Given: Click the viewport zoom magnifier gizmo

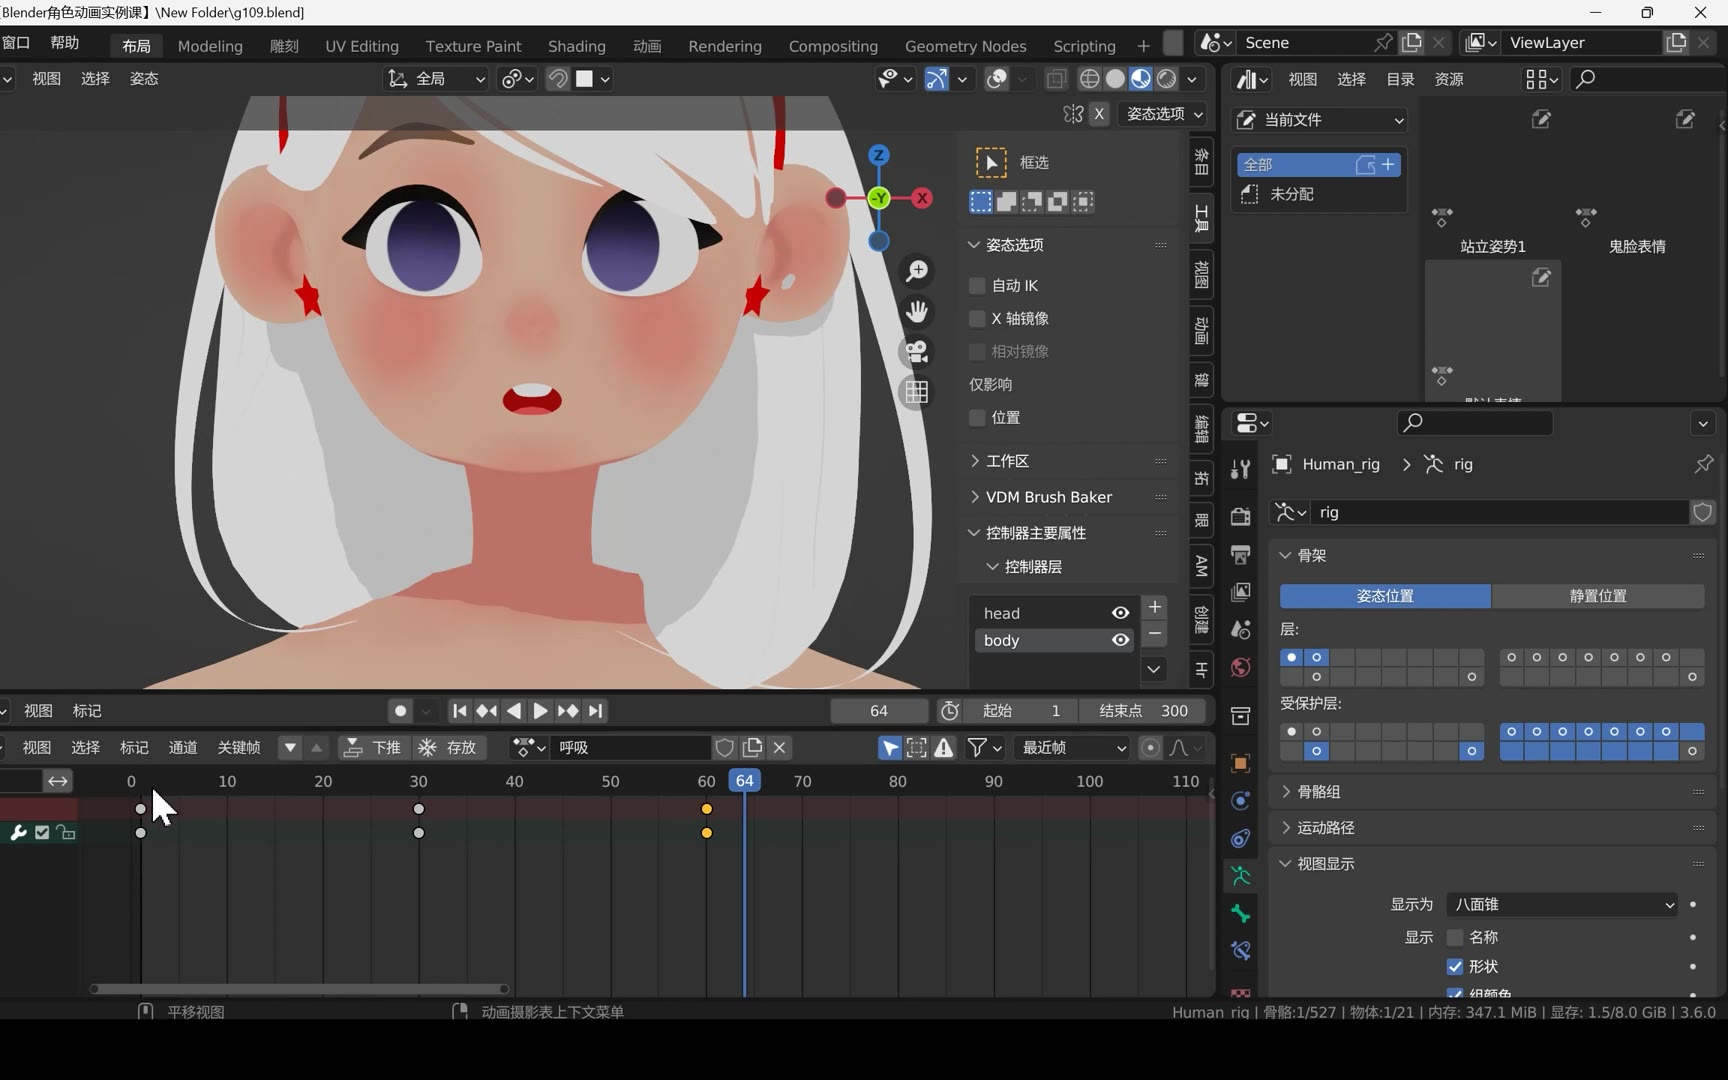Looking at the screenshot, I should (x=916, y=271).
